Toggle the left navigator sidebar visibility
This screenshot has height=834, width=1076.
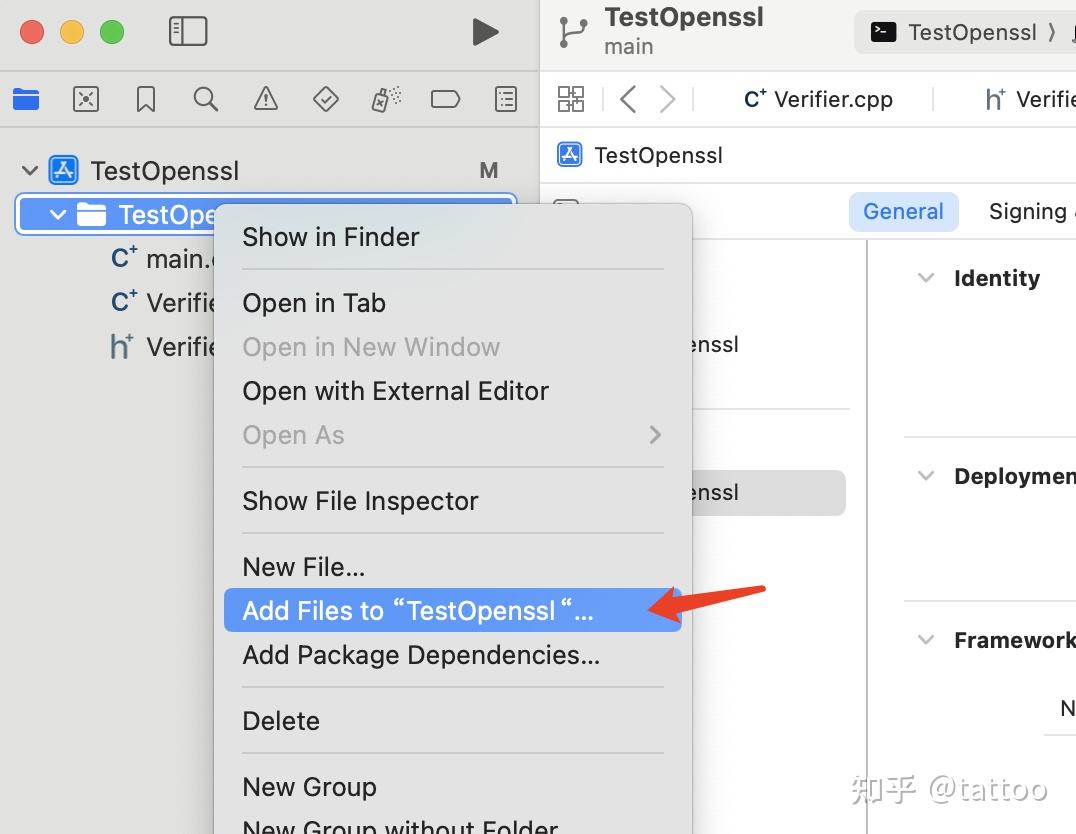tap(186, 31)
